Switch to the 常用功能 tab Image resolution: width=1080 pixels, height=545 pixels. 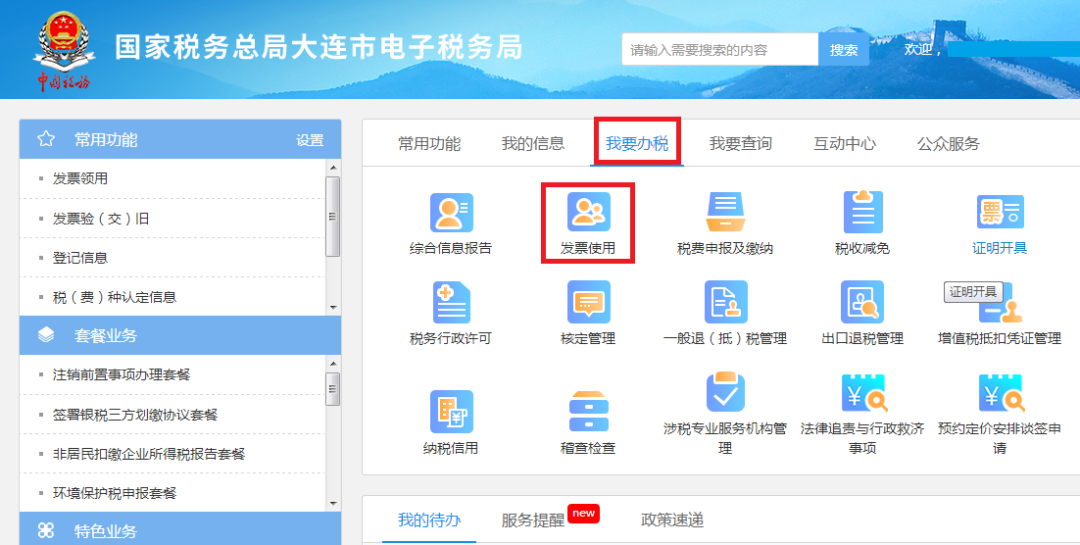[x=429, y=143]
